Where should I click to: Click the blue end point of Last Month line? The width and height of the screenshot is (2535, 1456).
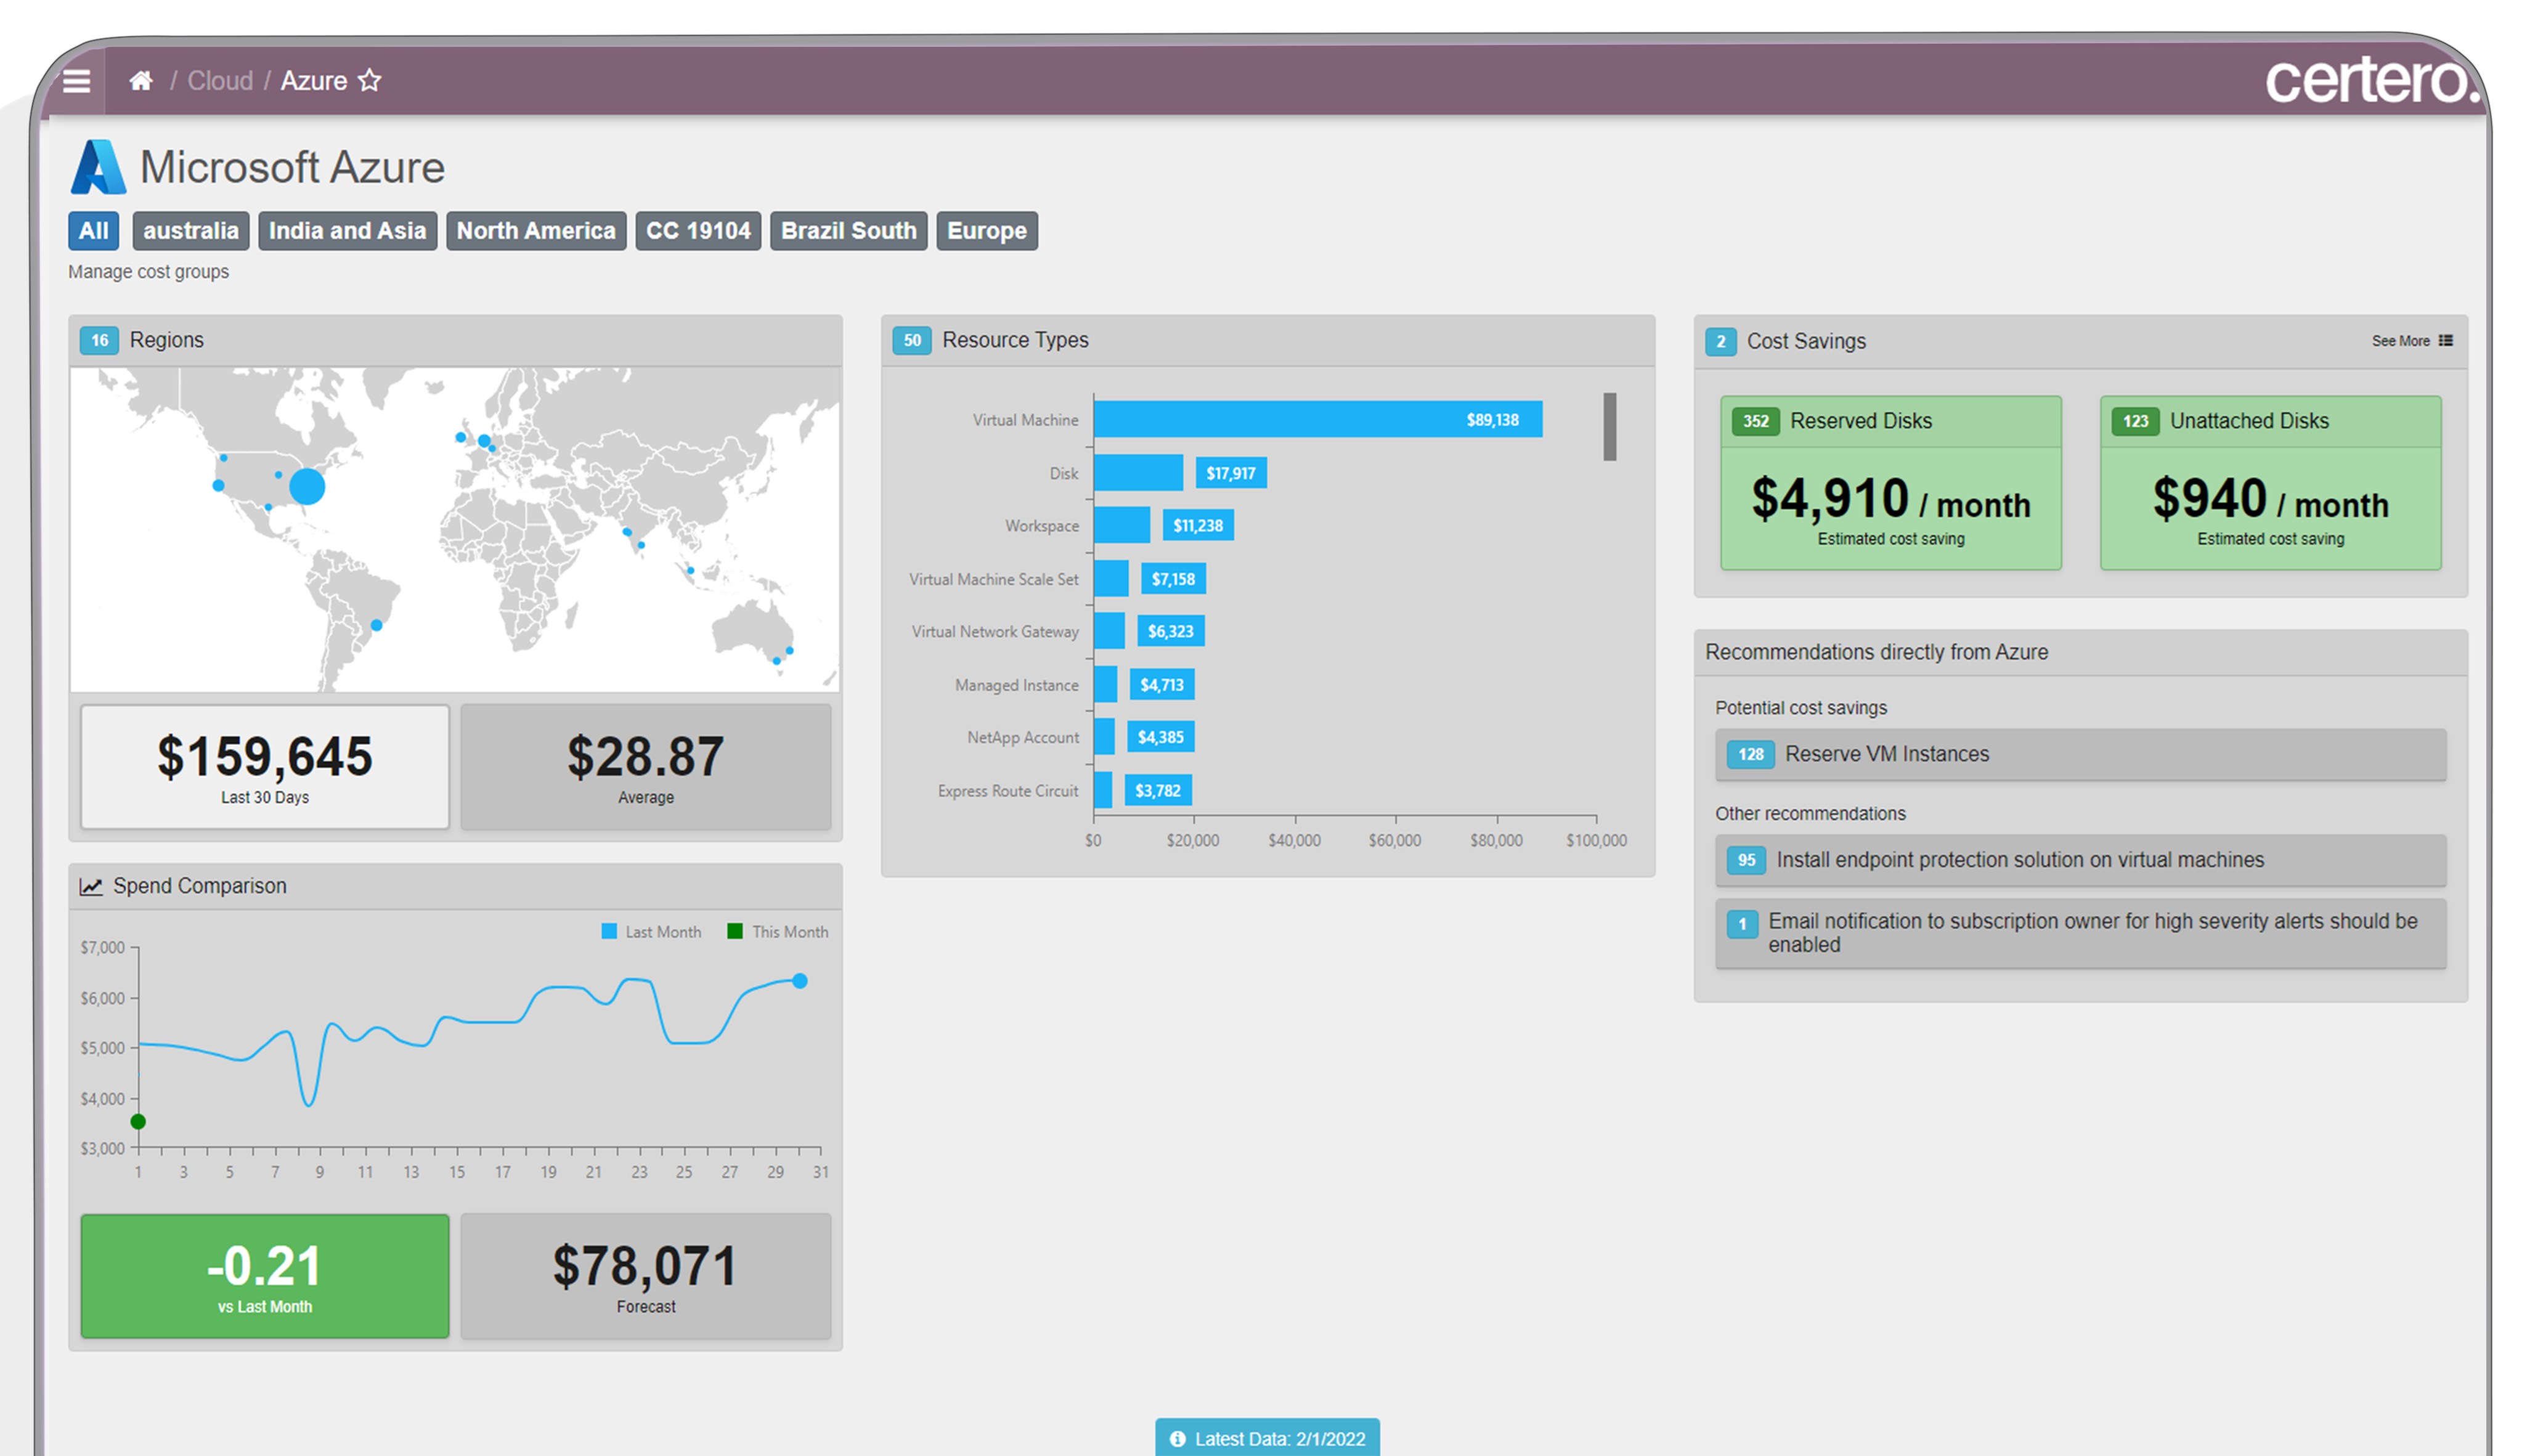[x=800, y=981]
